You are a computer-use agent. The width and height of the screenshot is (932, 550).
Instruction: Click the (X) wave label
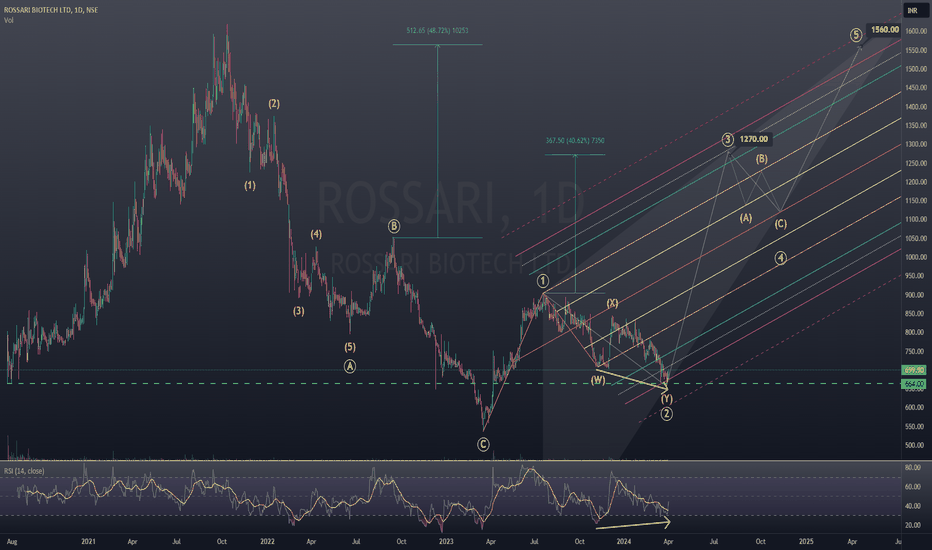tap(612, 303)
